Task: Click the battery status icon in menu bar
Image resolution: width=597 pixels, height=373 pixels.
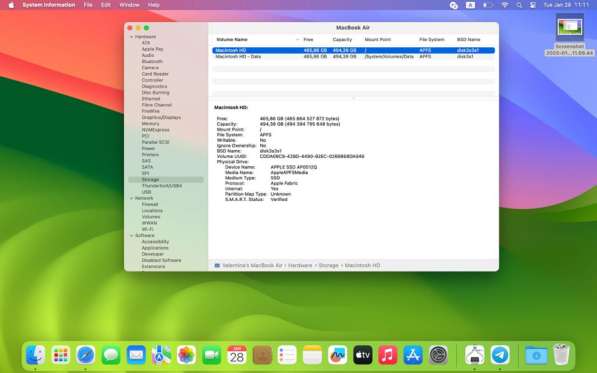Action: [x=488, y=5]
